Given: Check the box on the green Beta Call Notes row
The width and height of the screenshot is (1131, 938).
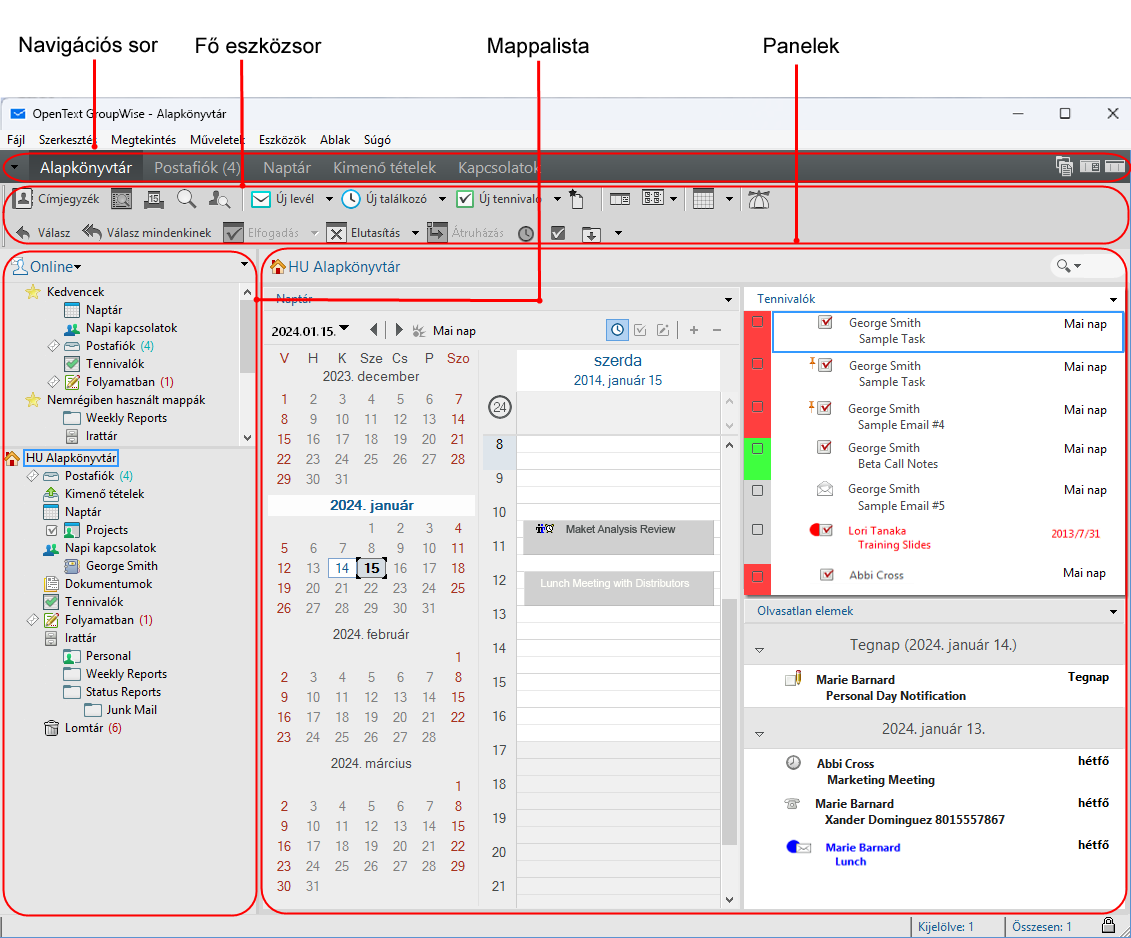Looking at the screenshot, I should (x=757, y=449).
